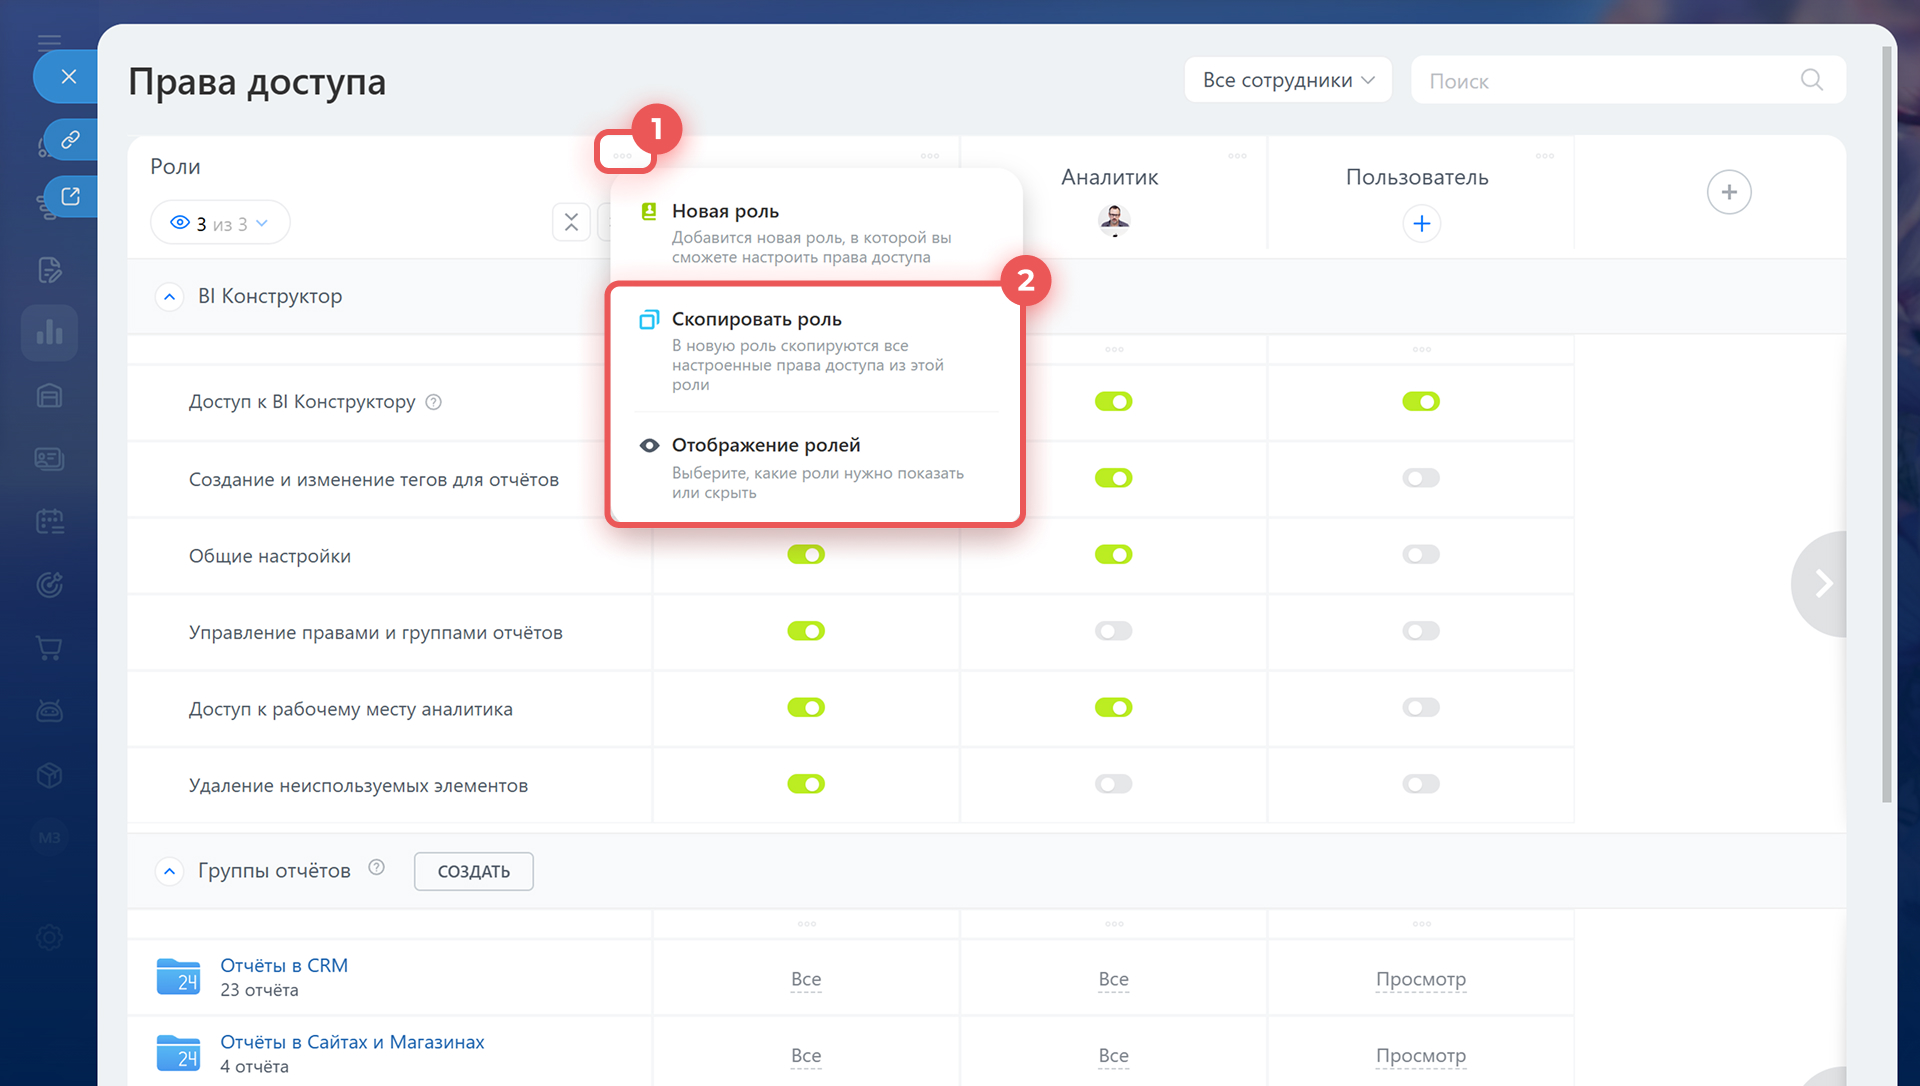Click into the Поиск search field
This screenshot has width=1920, height=1086.
(1600, 81)
